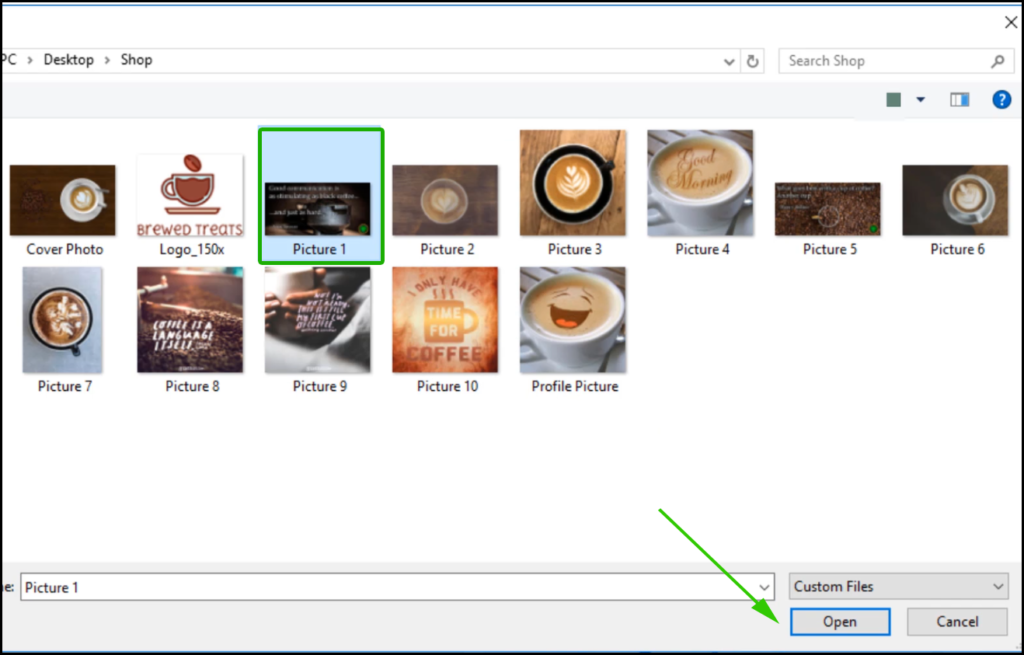This screenshot has height=655, width=1024.
Task: Click the 'Picture 8' file name label
Action: click(192, 387)
